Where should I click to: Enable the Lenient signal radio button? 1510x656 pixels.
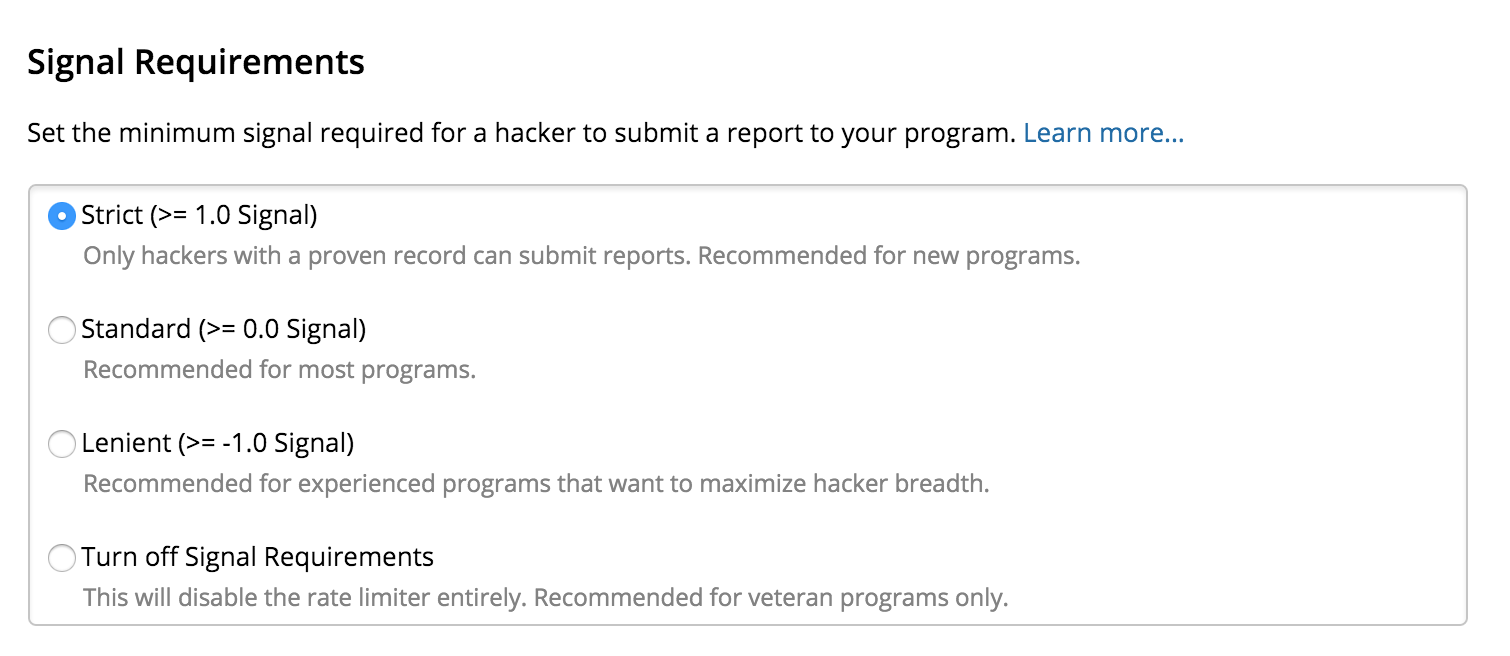[62, 443]
